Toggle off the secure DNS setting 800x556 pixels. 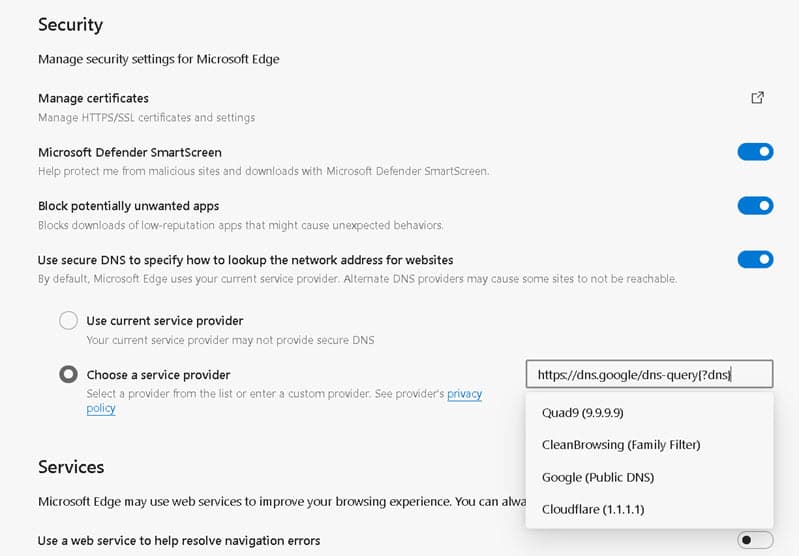point(755,260)
